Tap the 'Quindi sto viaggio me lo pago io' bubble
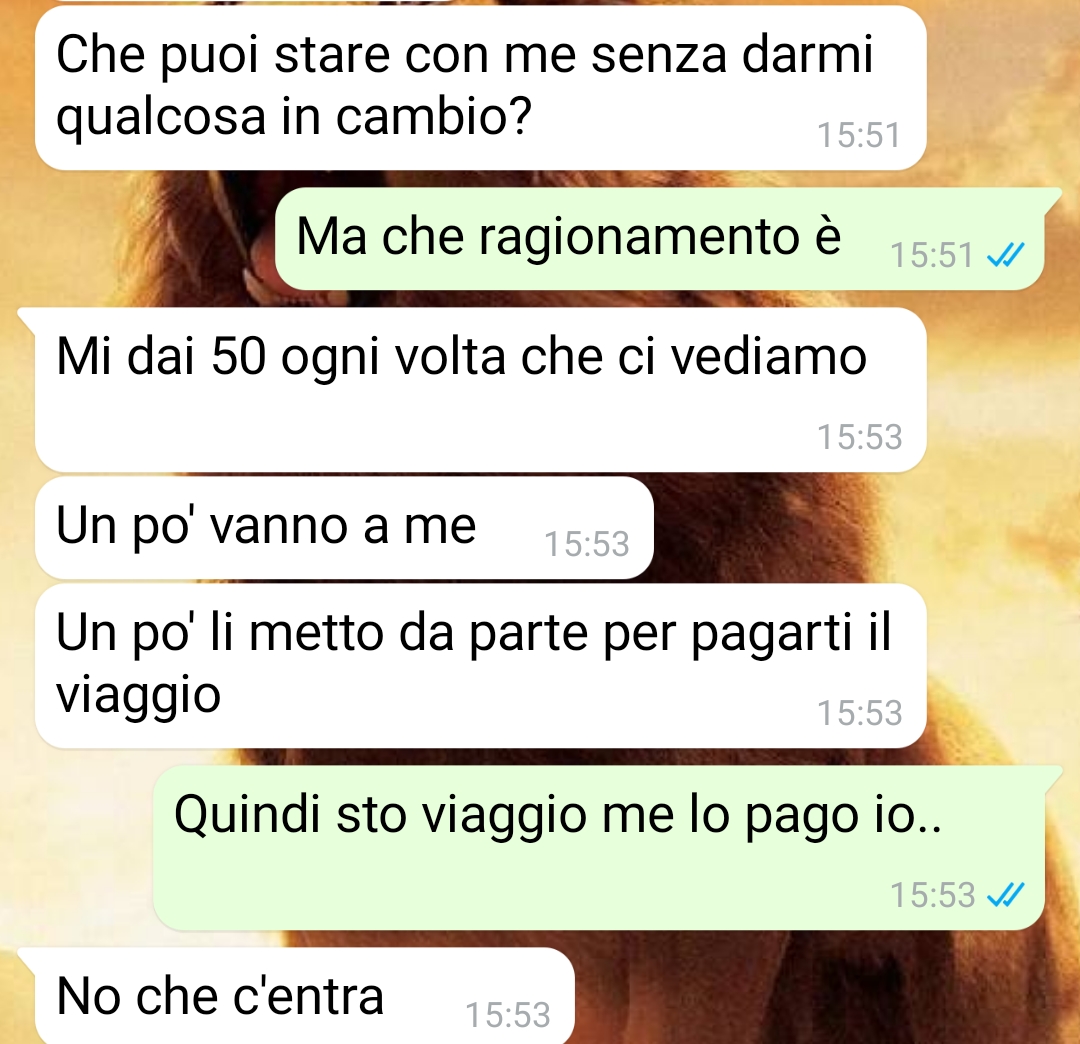This screenshot has width=1080, height=1044. pos(599,848)
